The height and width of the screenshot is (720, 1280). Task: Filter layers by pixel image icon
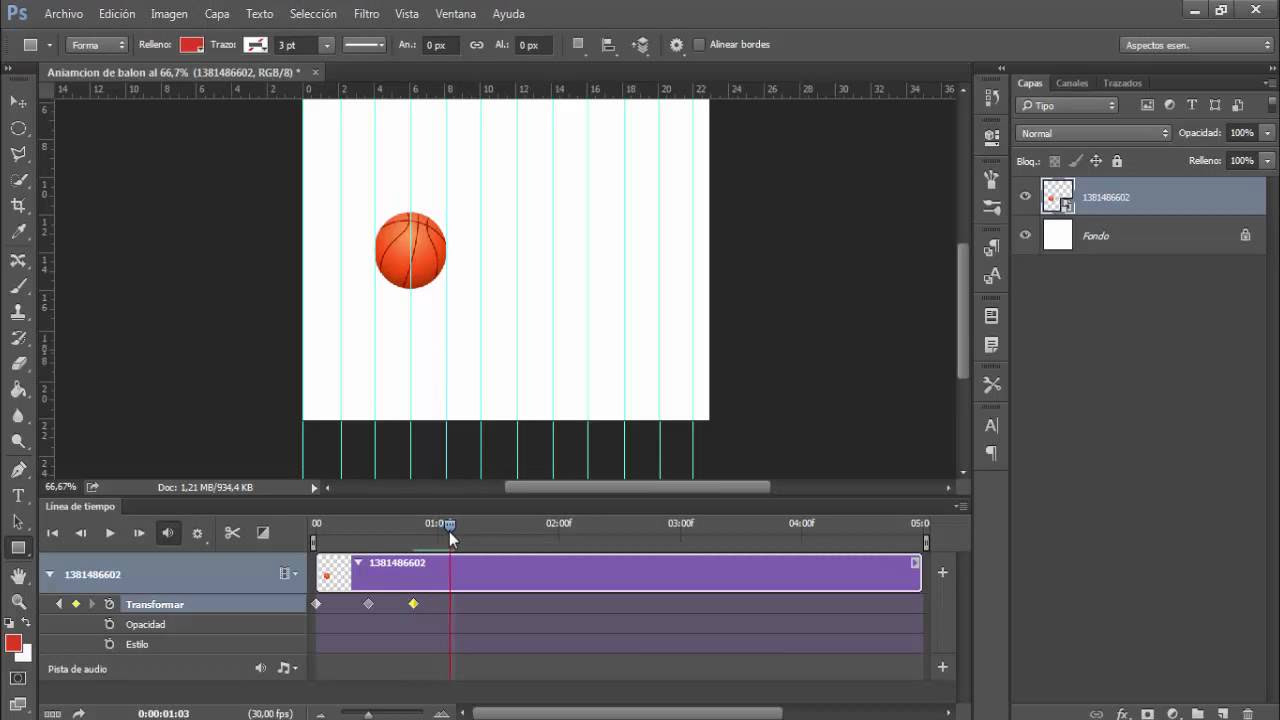1146,105
